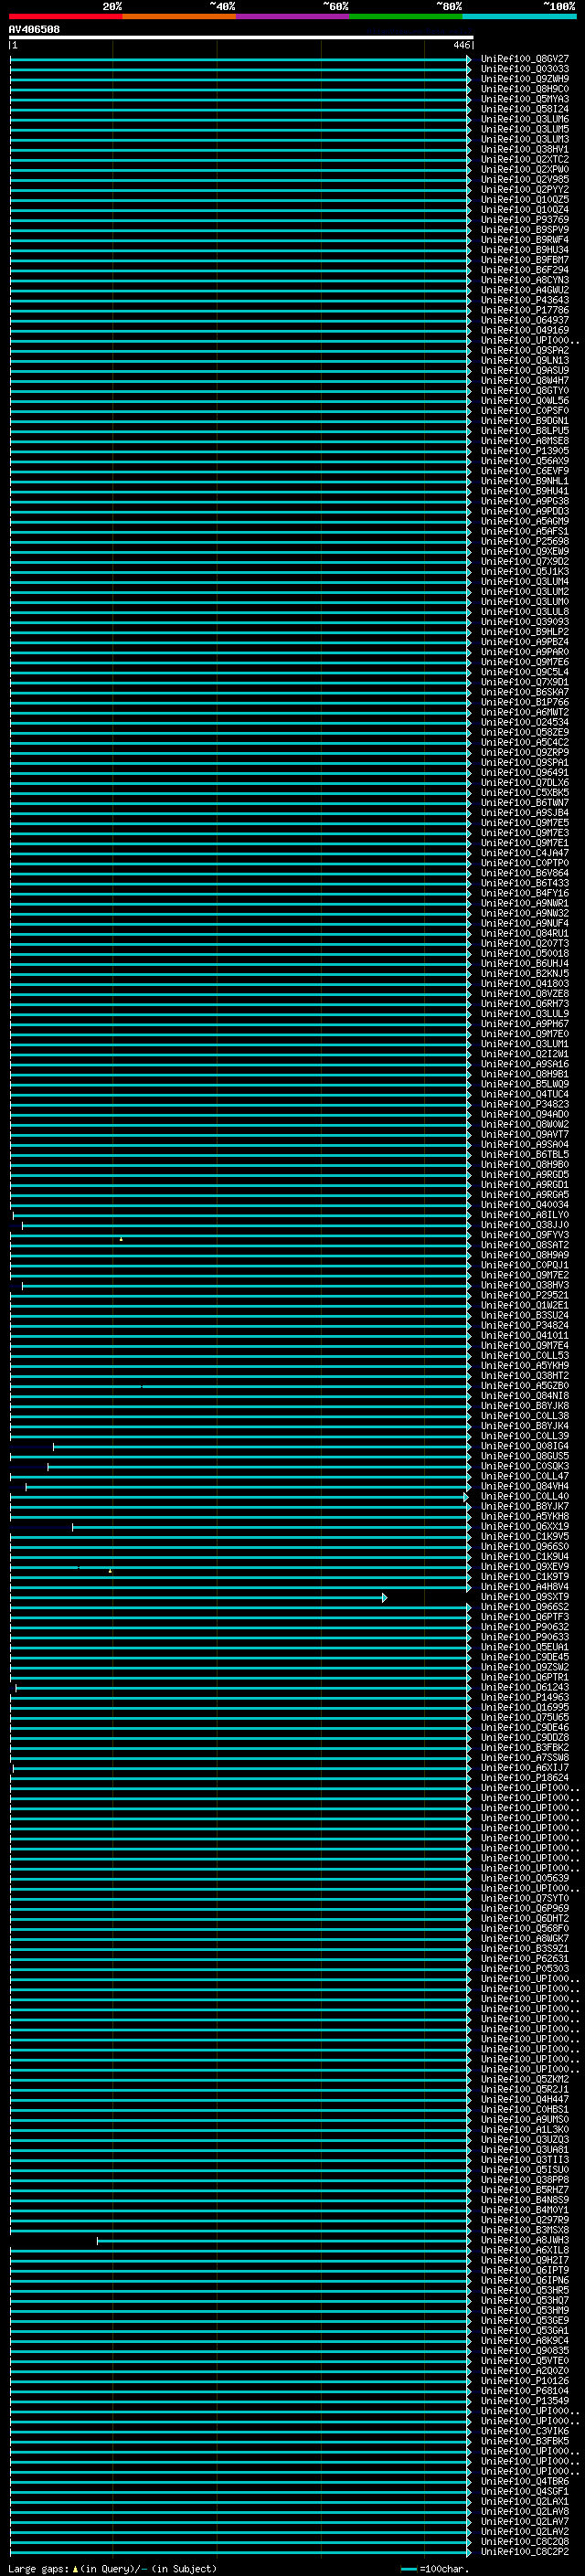Open hit UniRef100_C0PQJ1
The image size is (585, 2576).
click(x=525, y=1265)
